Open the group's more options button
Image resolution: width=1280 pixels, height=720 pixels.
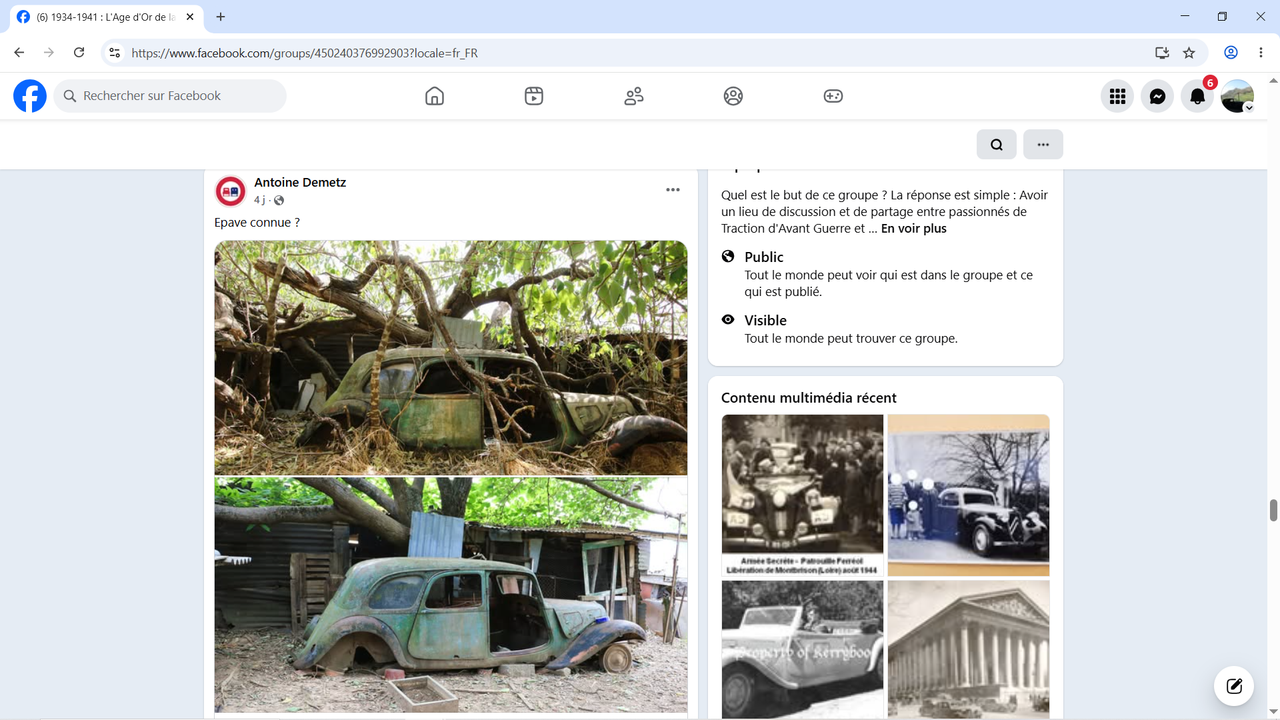click(x=1043, y=144)
